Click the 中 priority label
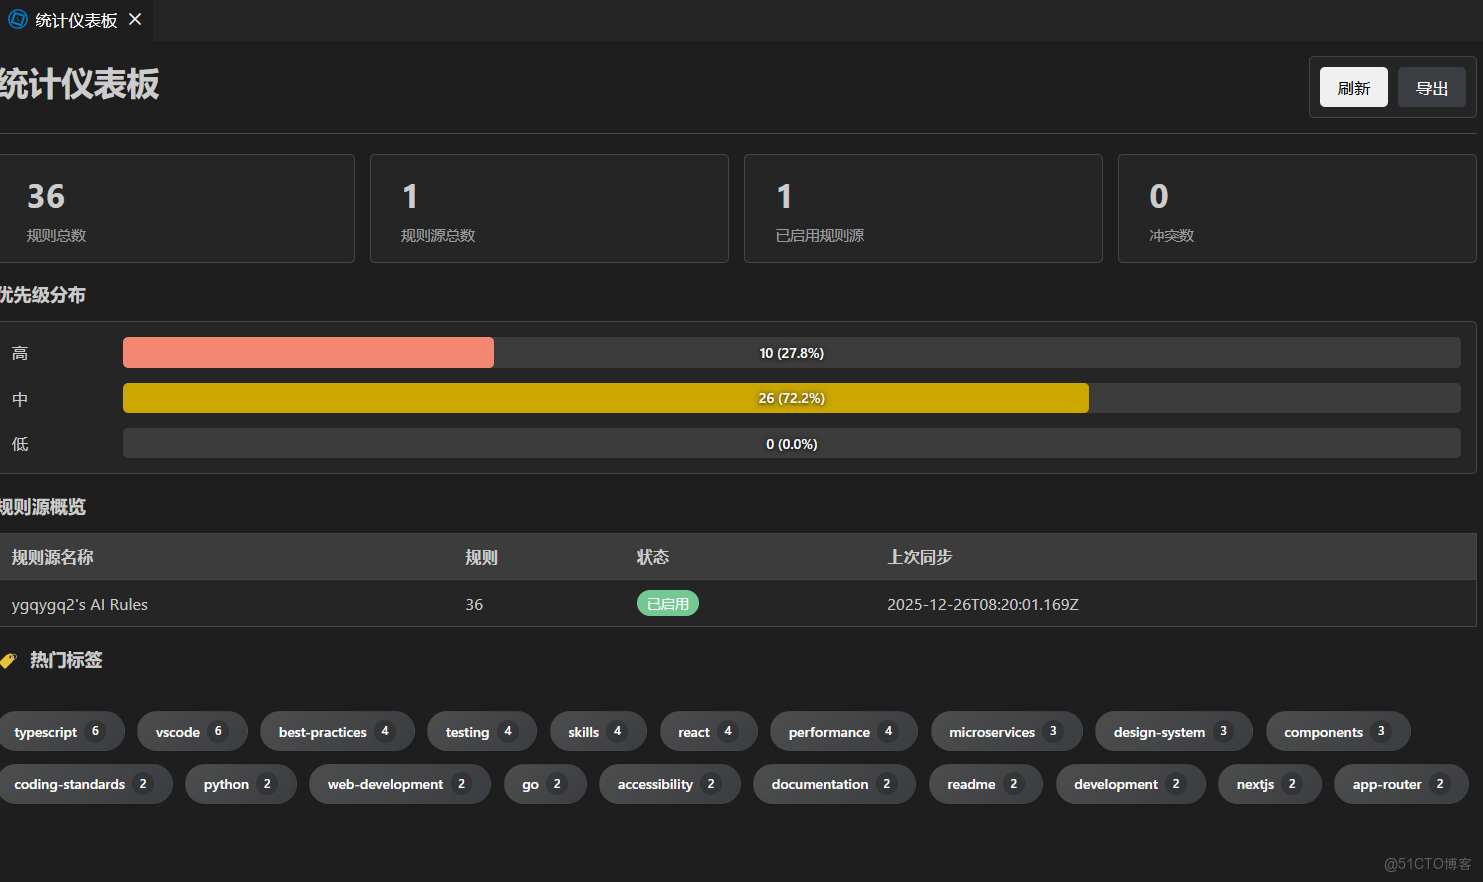 [20, 399]
